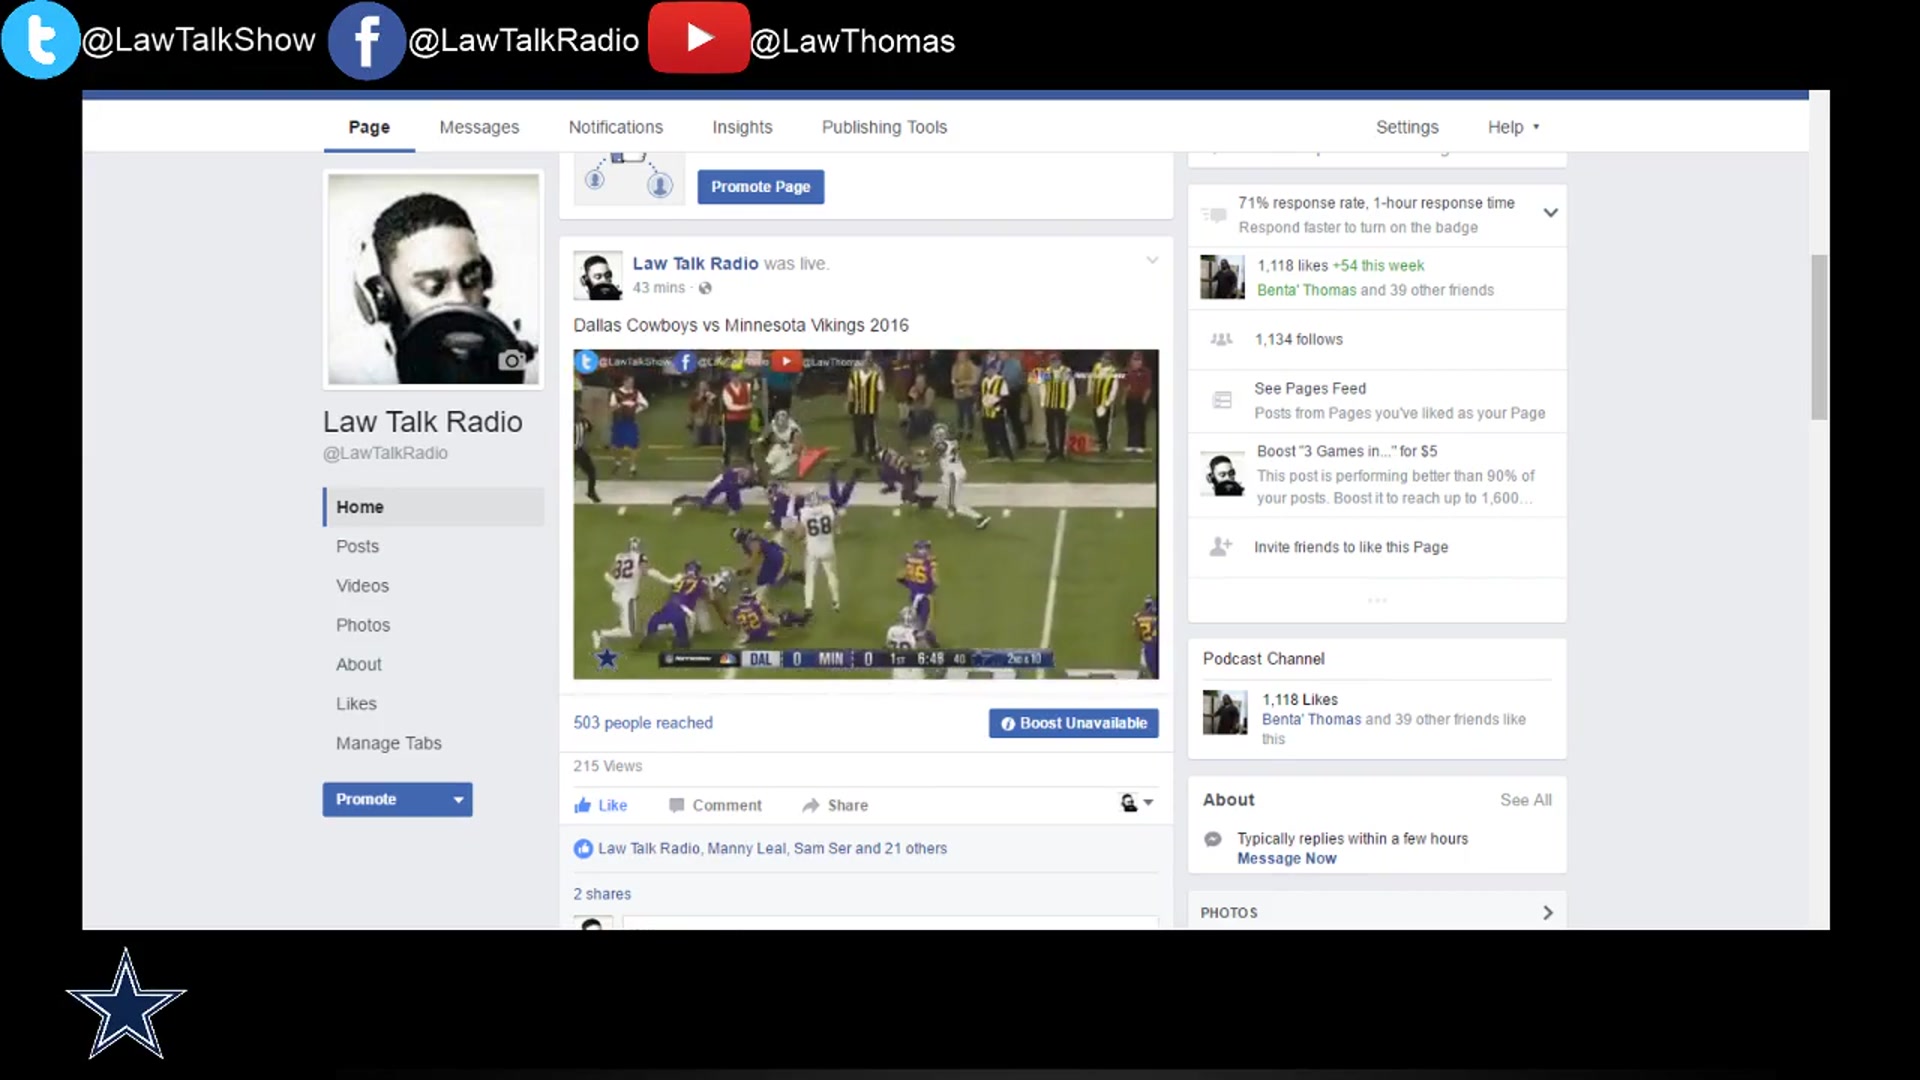Switch to the Page tab
This screenshot has width=1920, height=1080.
click(369, 127)
